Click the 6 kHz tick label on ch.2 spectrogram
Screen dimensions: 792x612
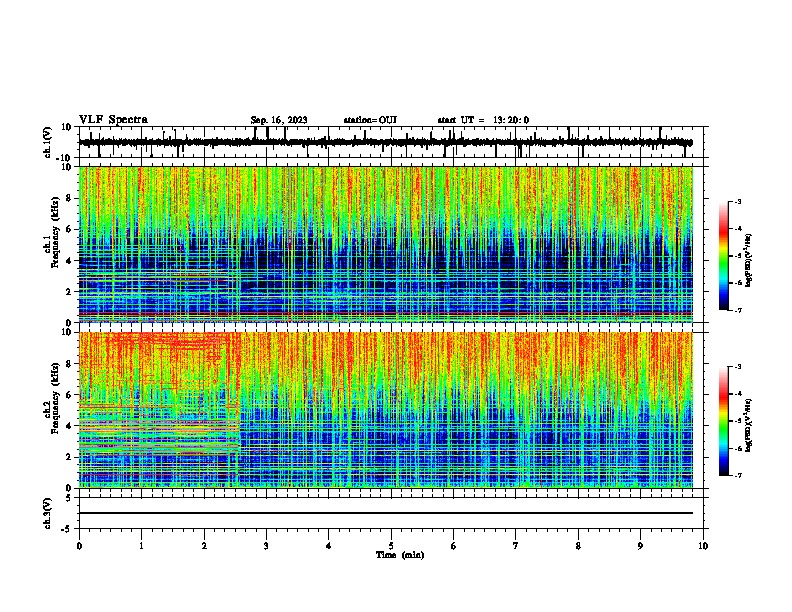click(x=69, y=395)
